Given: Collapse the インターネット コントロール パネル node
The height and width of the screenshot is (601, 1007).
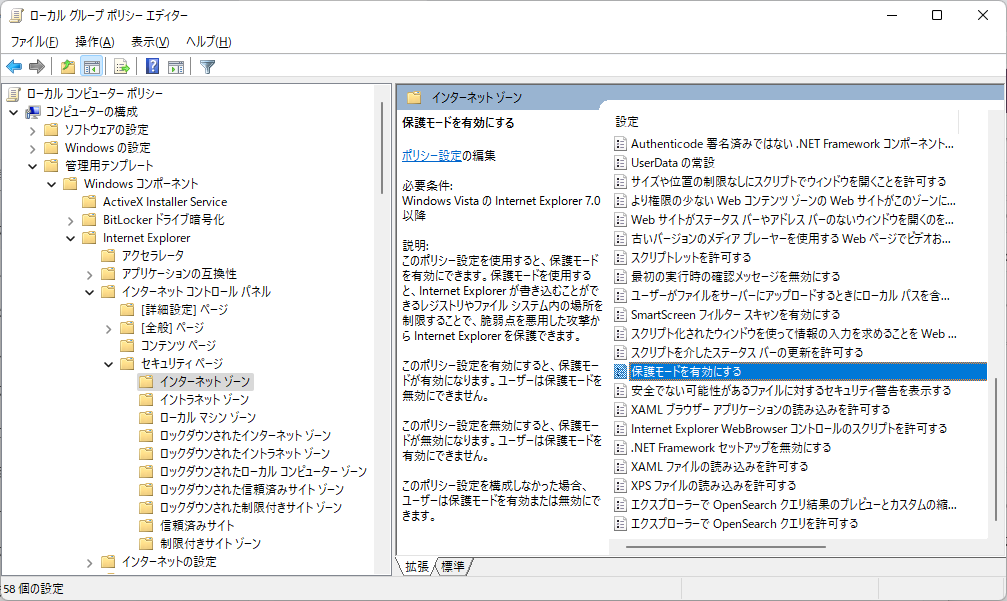Looking at the screenshot, I should pos(89,292).
